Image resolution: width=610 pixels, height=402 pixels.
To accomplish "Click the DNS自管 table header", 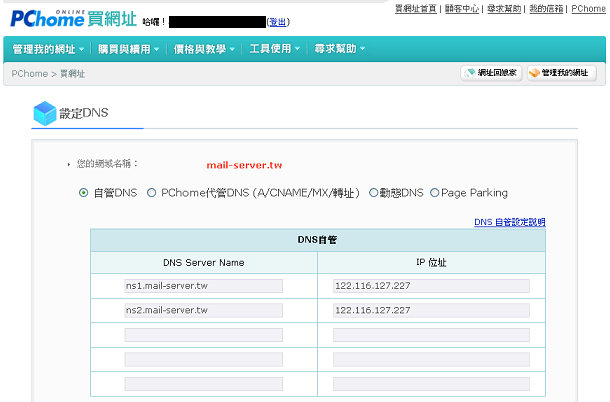I will [317, 240].
